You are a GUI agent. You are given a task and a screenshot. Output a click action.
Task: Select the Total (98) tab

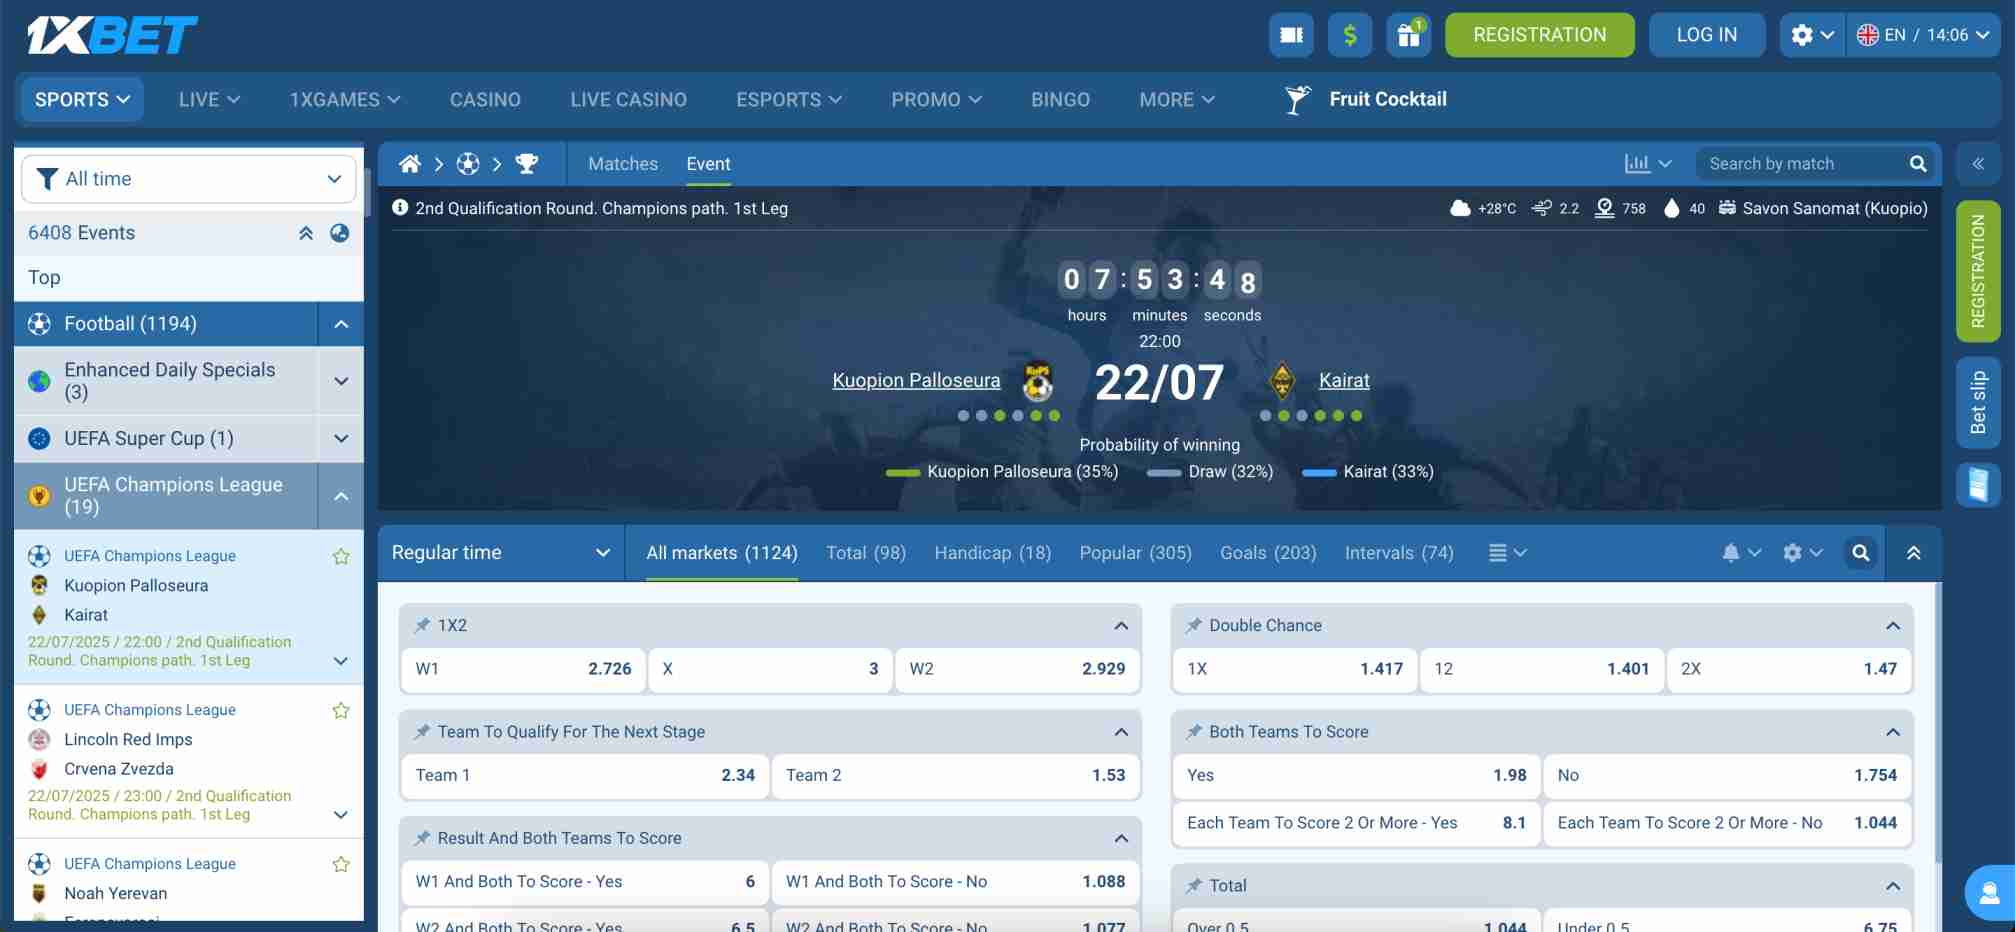pos(866,553)
